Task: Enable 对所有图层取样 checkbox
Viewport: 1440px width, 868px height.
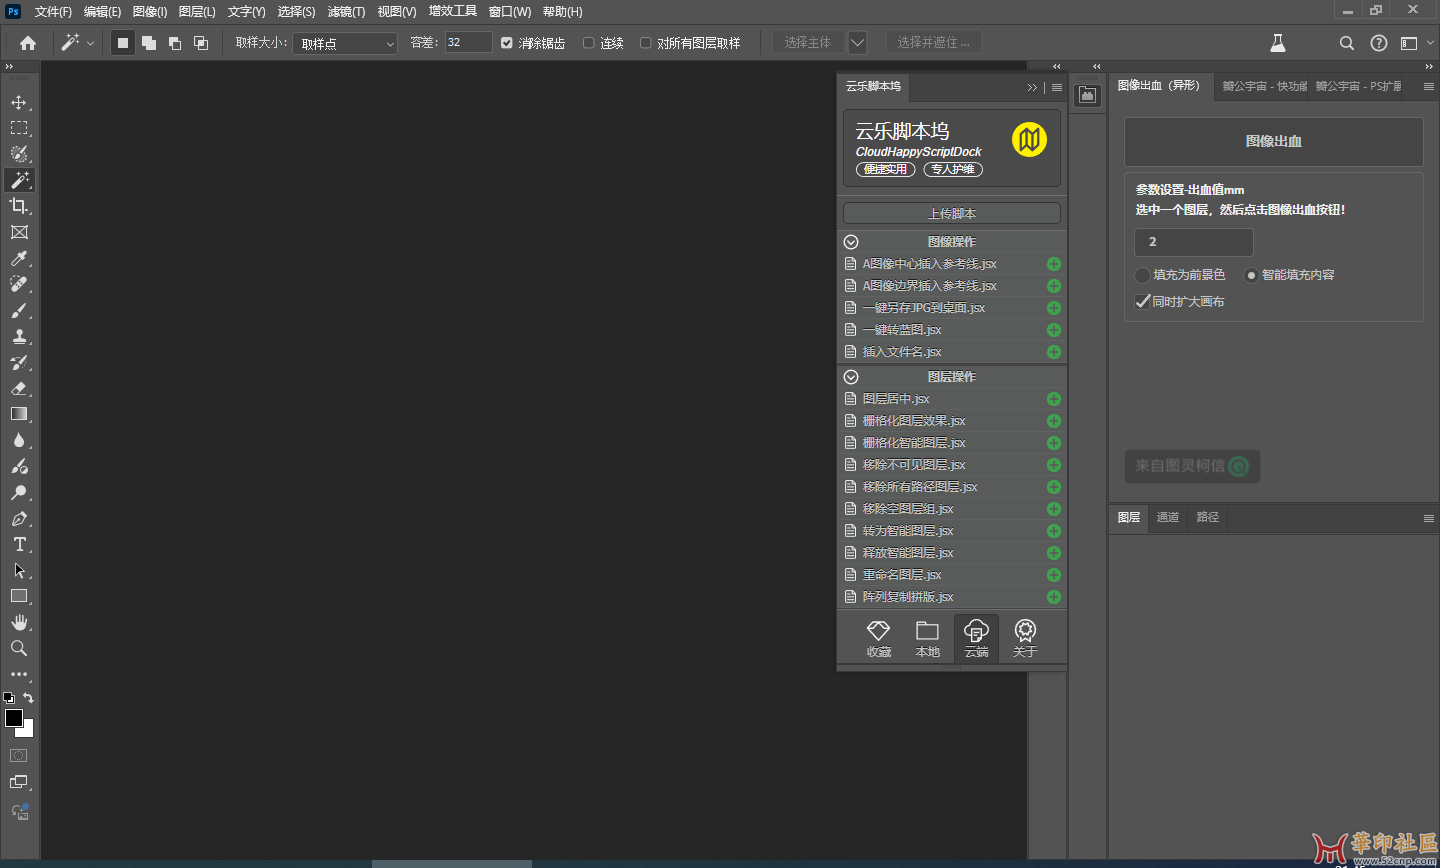Action: pyautogui.click(x=646, y=43)
